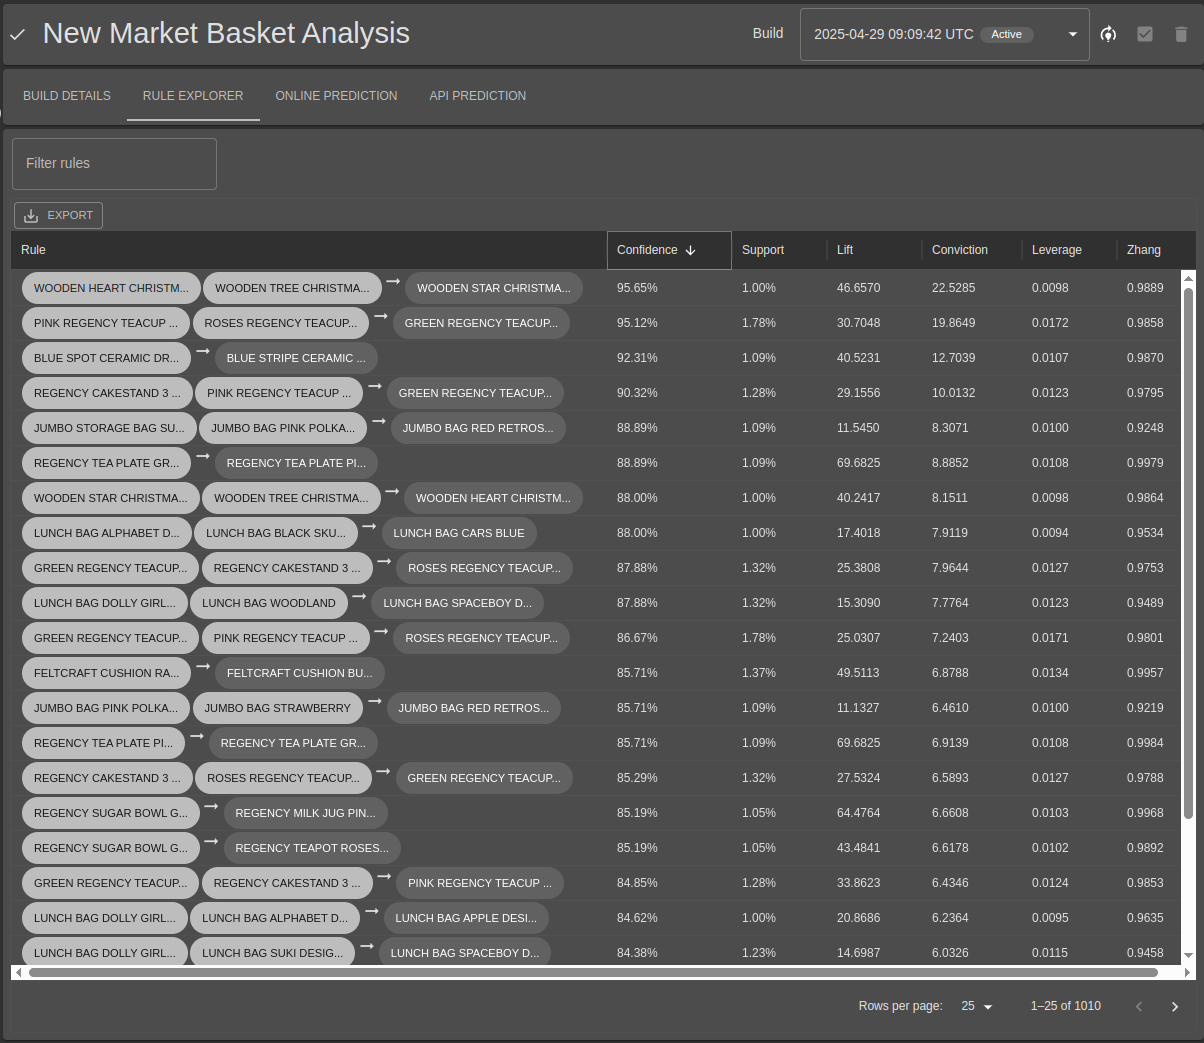Click the horizontal scrollbar thumb
Image resolution: width=1204 pixels, height=1043 pixels.
[x=593, y=972]
